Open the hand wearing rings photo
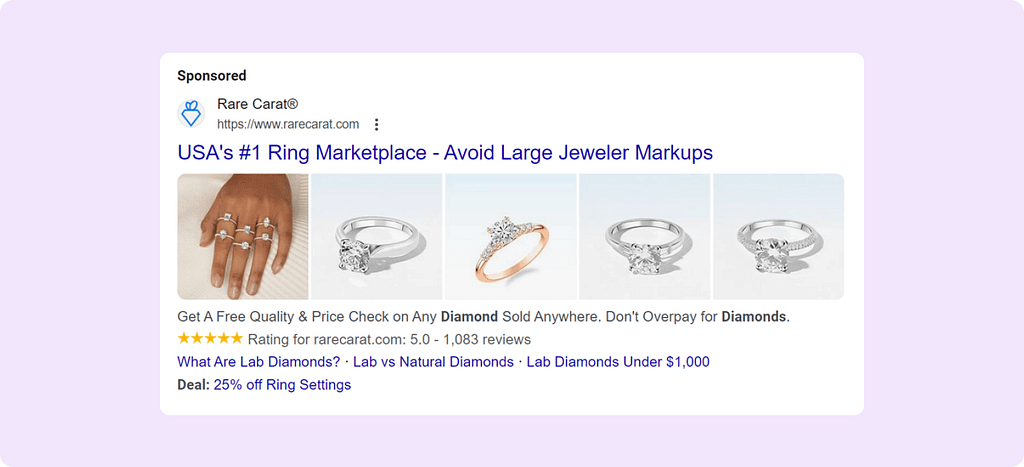The height and width of the screenshot is (467, 1024). [243, 236]
